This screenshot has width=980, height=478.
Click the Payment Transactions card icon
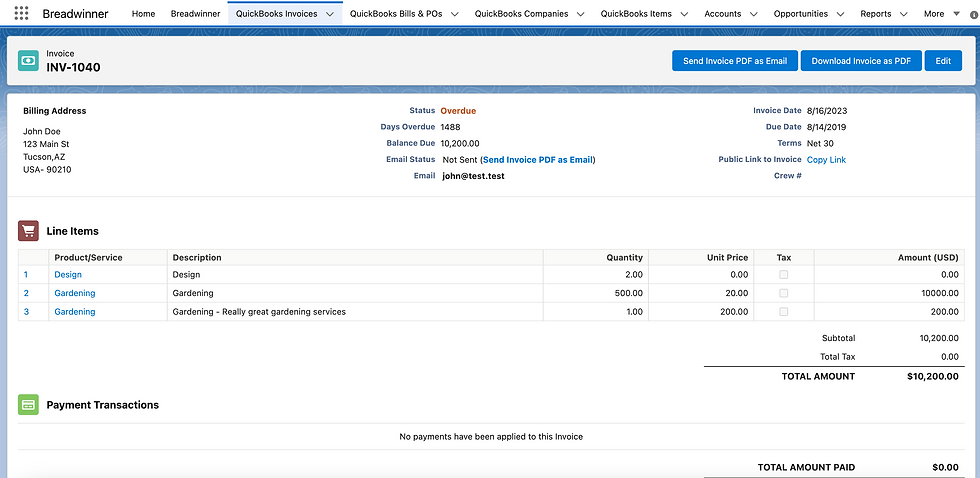(x=28, y=405)
